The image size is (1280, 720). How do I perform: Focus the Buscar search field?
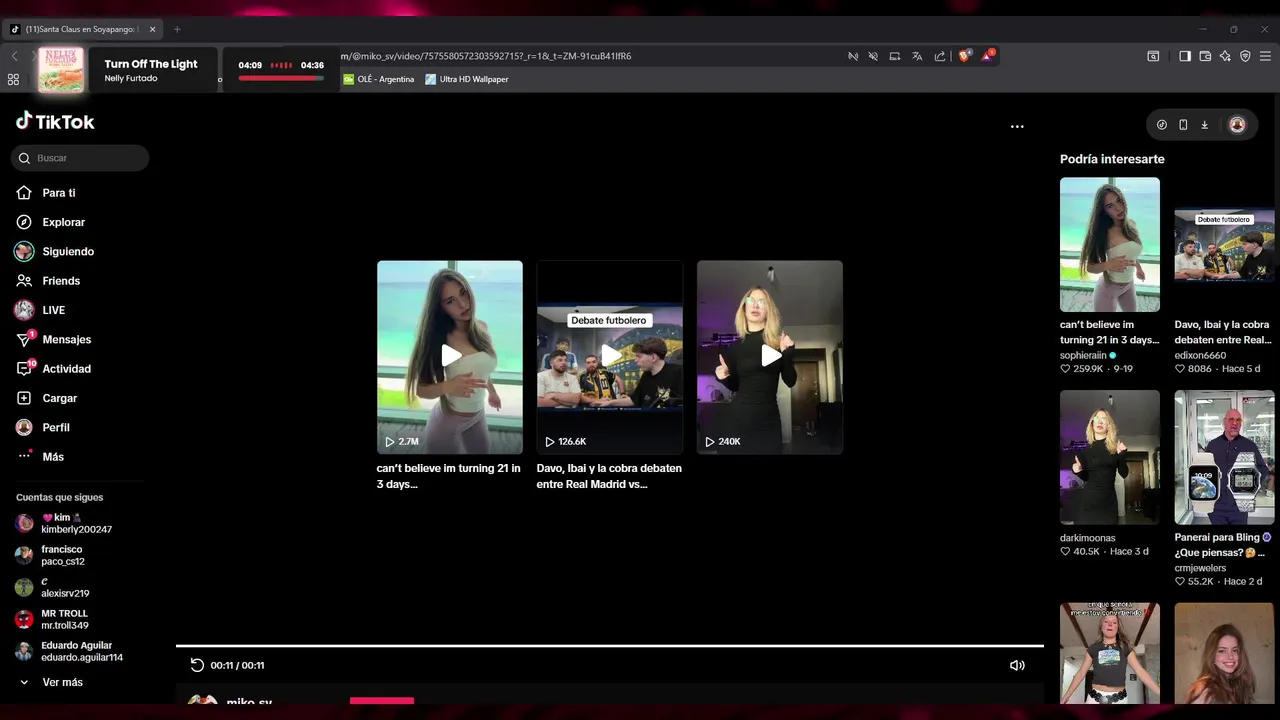tap(80, 158)
